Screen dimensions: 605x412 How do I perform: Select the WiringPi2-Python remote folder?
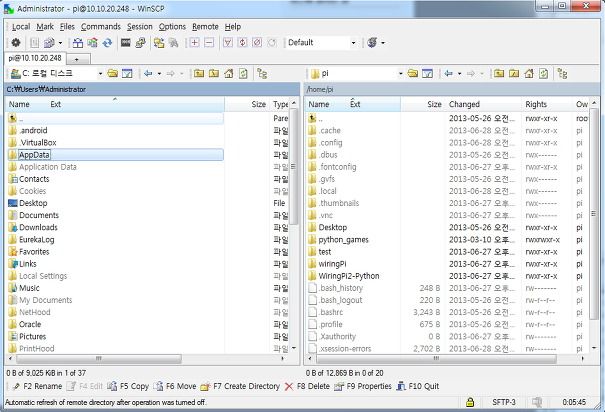(x=349, y=276)
